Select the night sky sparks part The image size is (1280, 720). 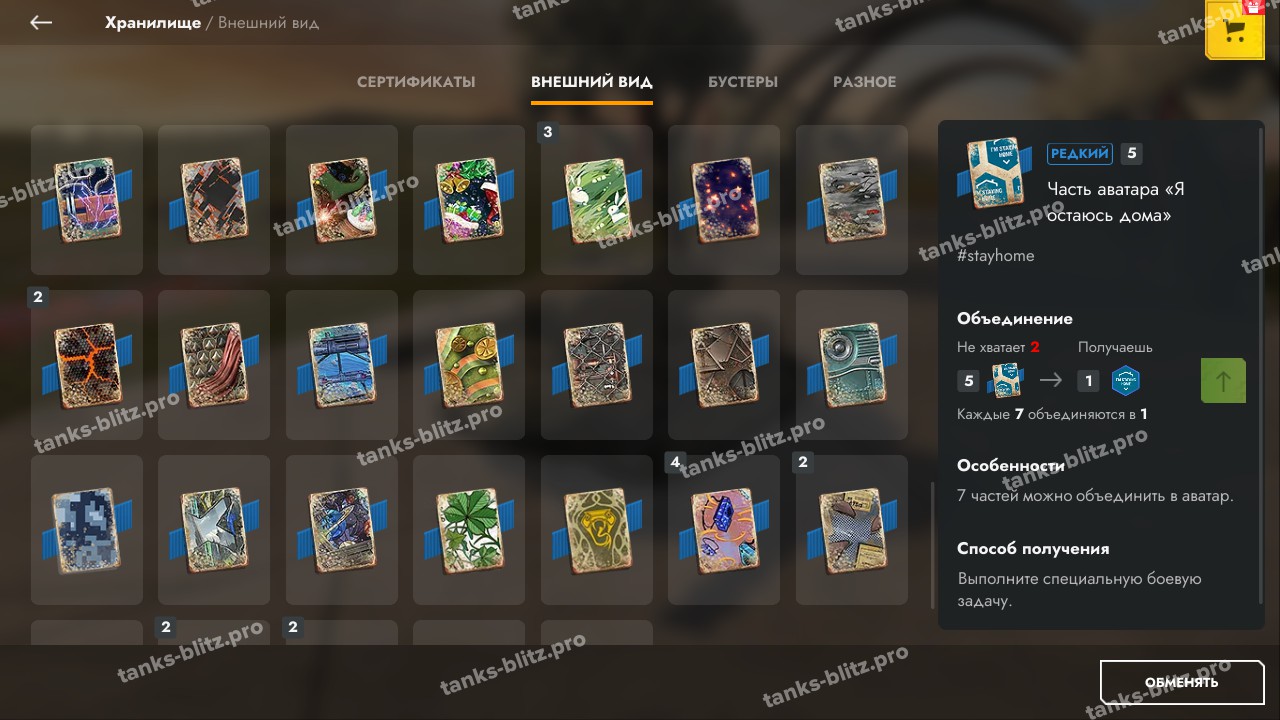click(x=723, y=199)
